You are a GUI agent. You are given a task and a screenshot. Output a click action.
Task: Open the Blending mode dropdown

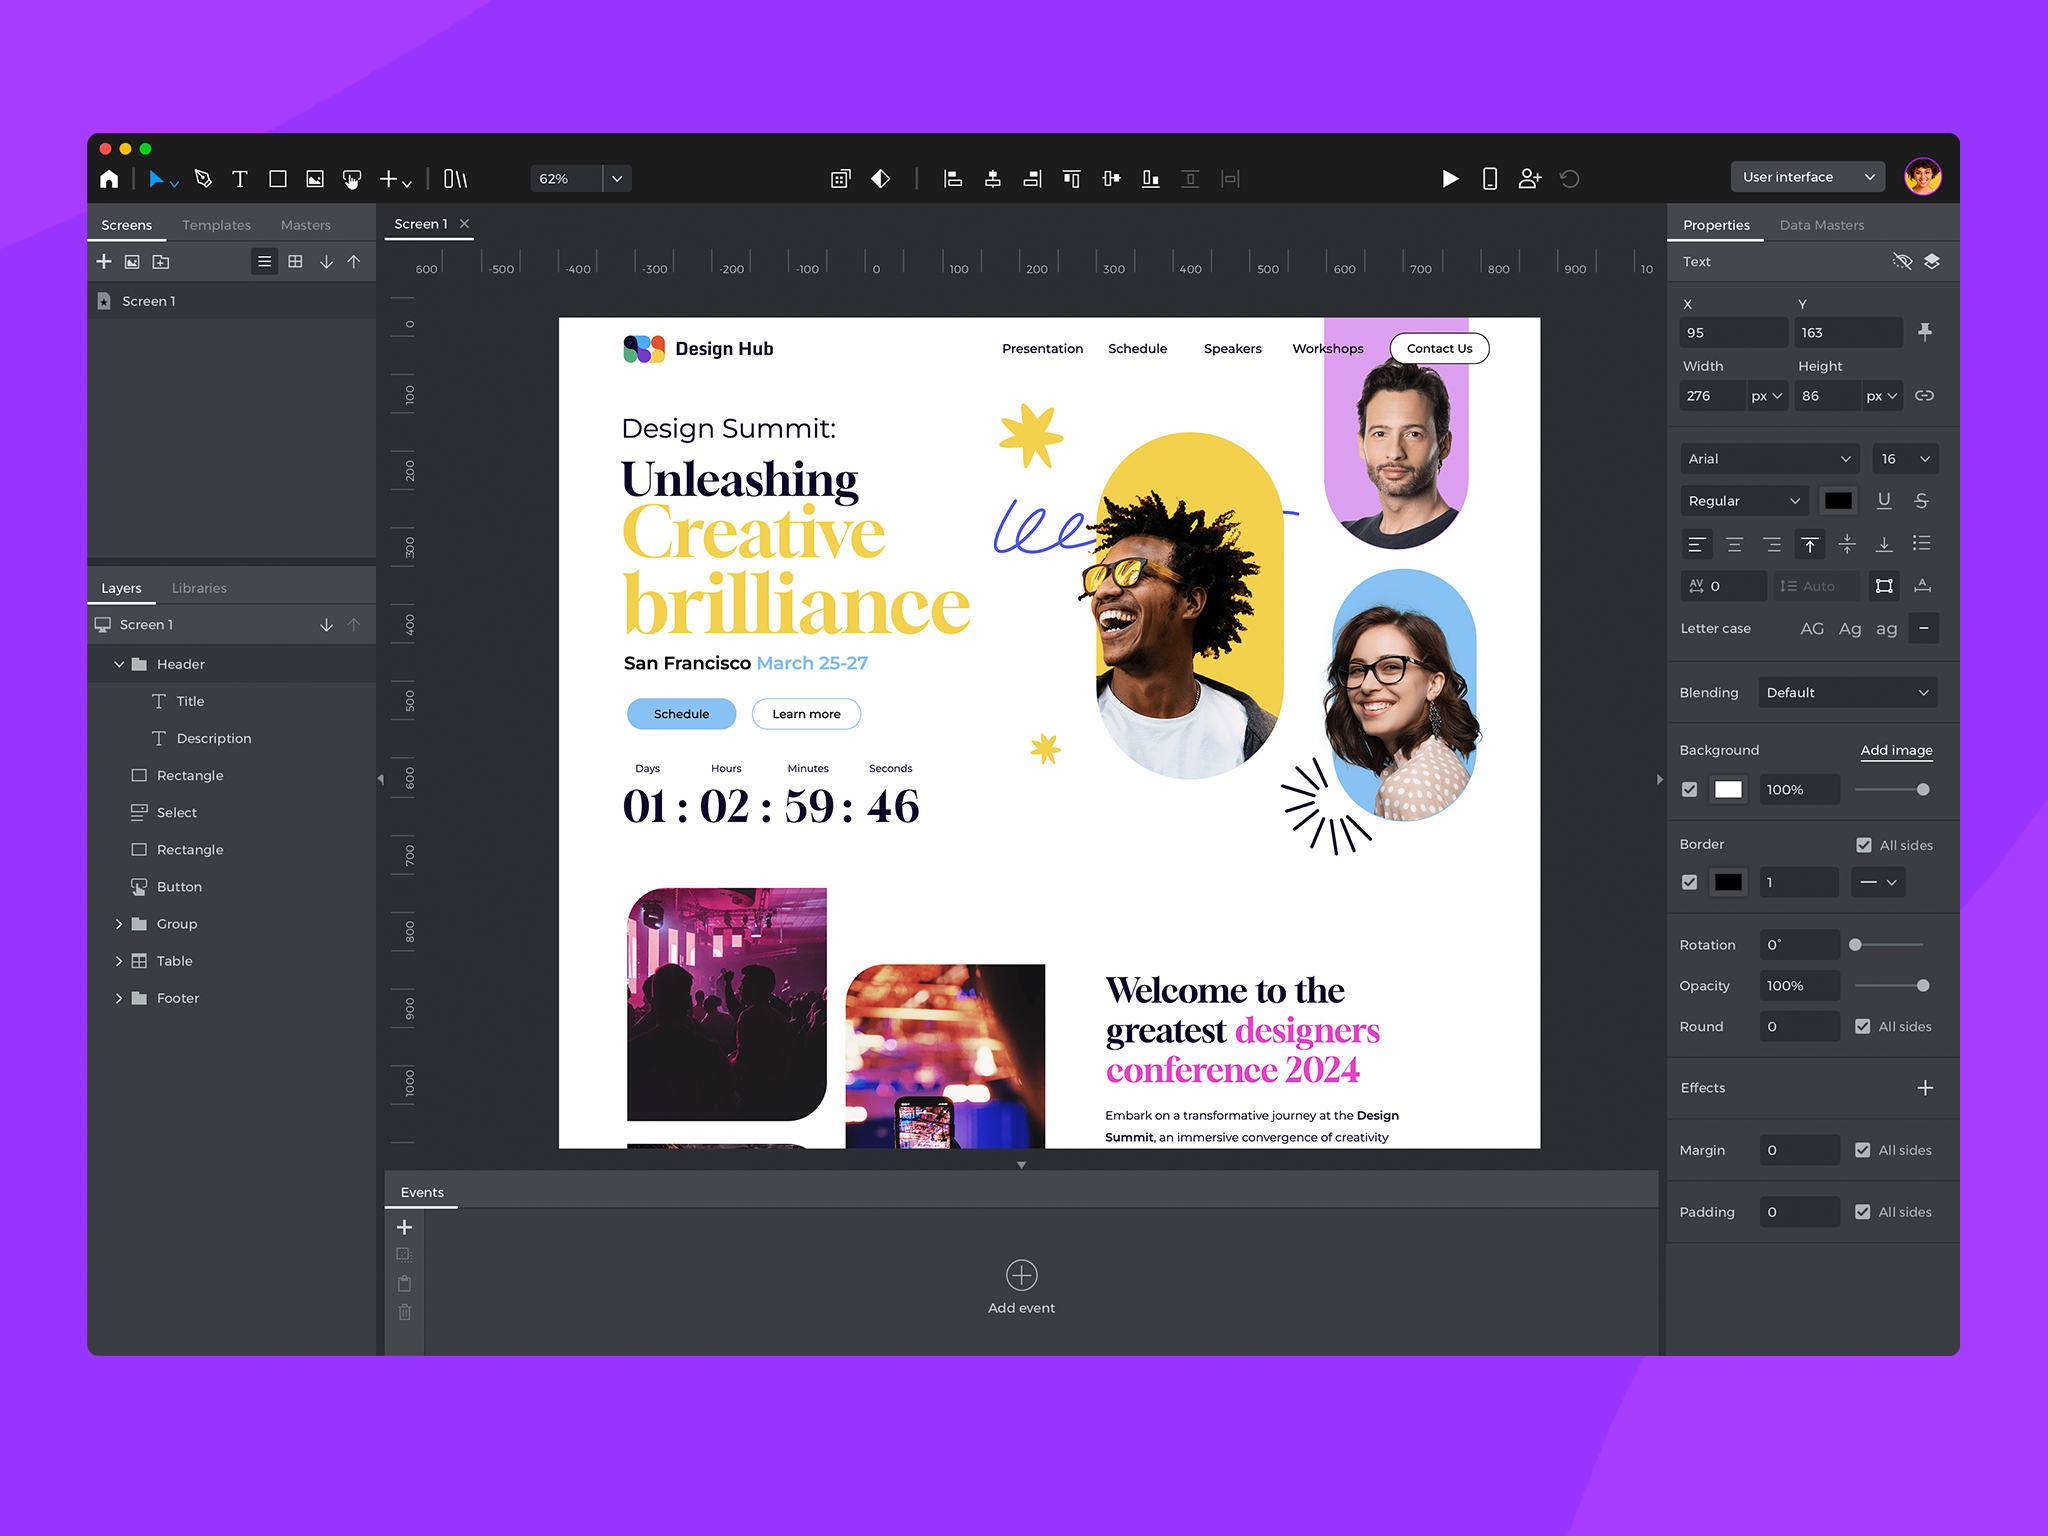tap(1847, 692)
